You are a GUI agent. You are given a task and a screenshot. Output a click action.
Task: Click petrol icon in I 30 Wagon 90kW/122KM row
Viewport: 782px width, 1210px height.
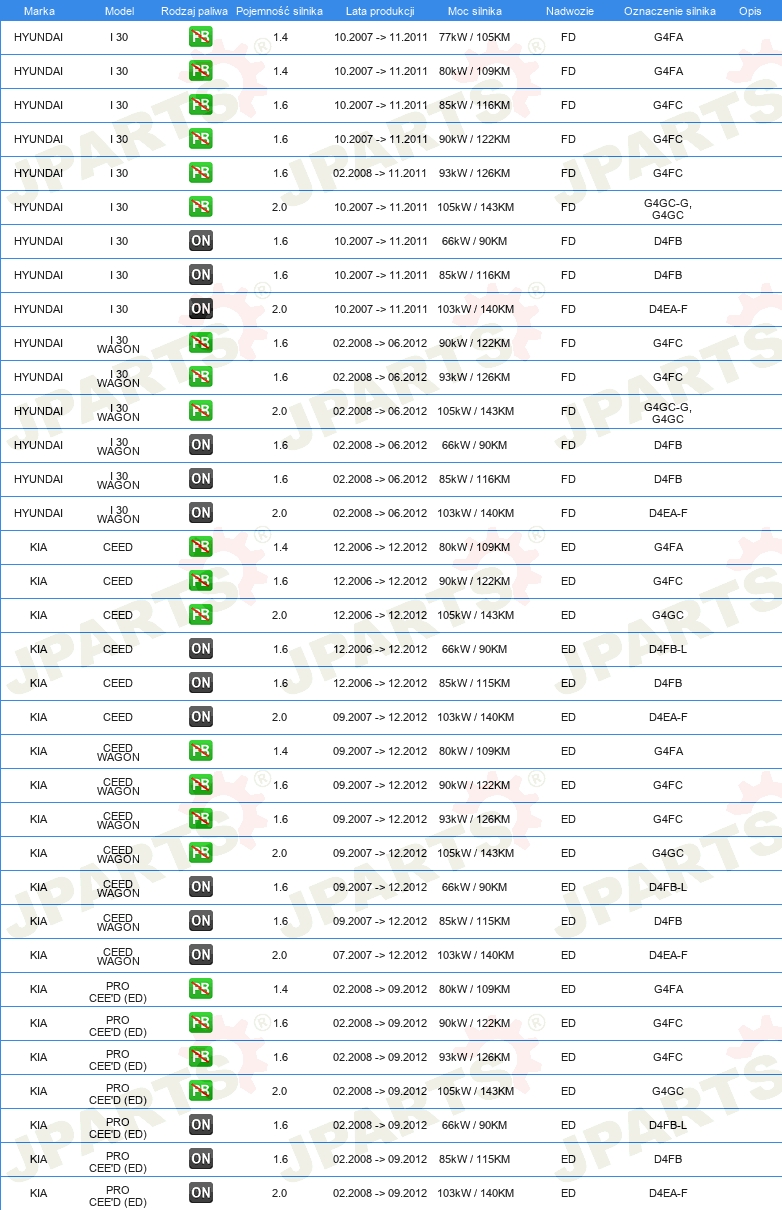[201, 344]
